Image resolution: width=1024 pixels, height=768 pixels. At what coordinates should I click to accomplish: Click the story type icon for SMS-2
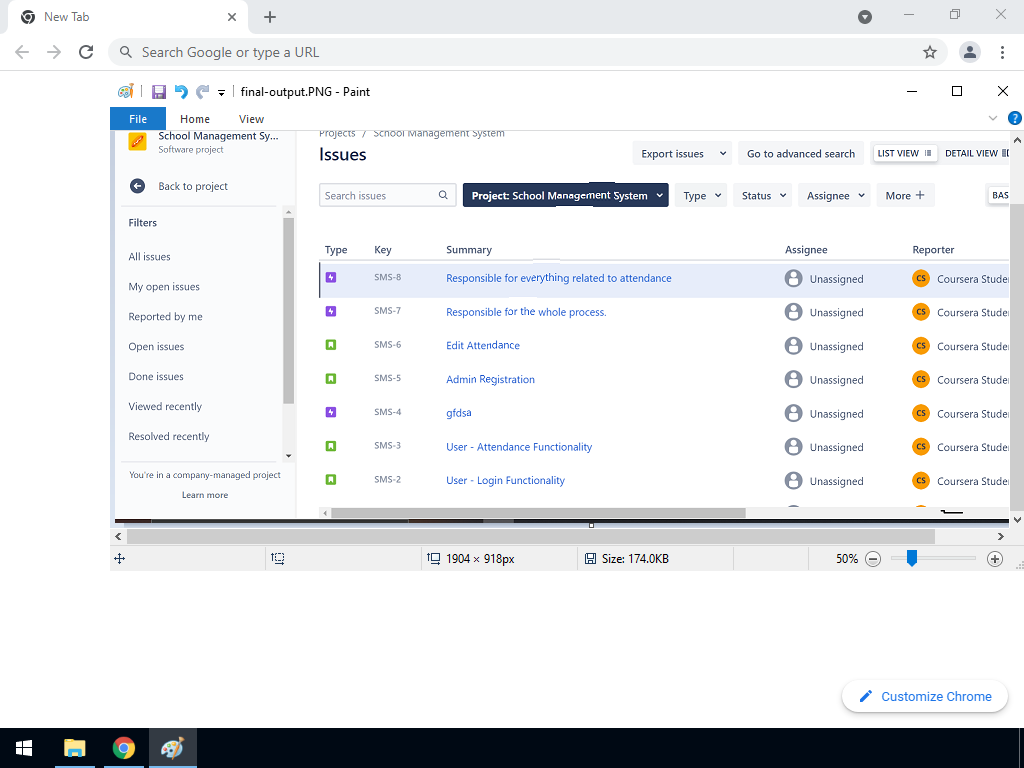point(331,480)
